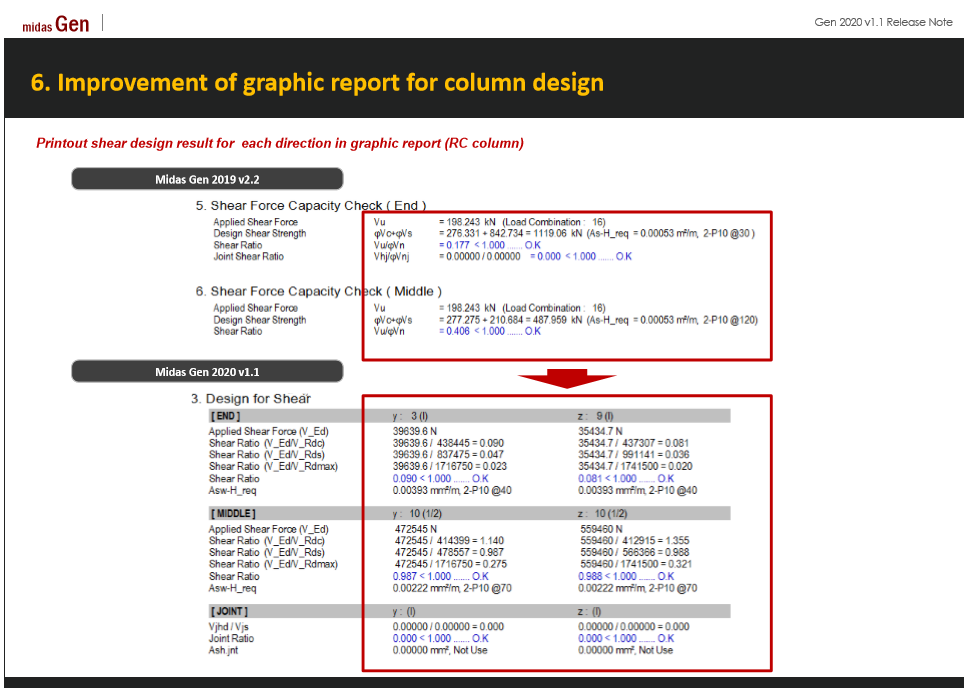The image size is (969, 694).
Task: Click the 'Applied Shear Force (V_Ed)' label in MIDDLE section
Action: tap(268, 530)
